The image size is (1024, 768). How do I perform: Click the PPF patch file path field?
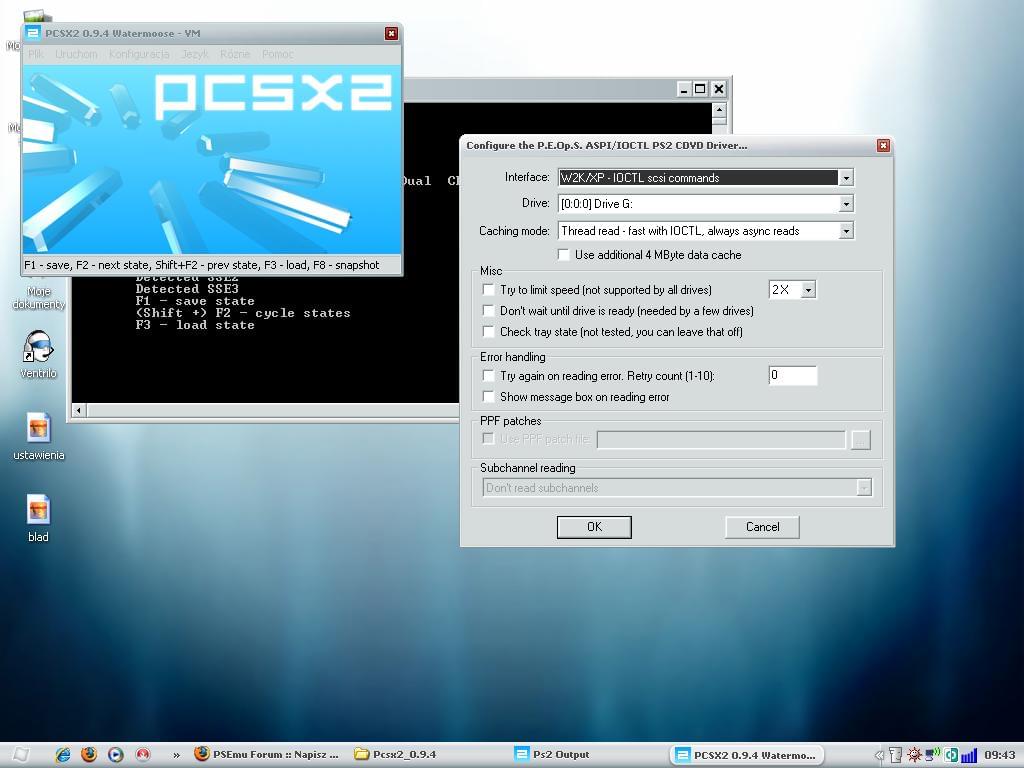click(721, 440)
